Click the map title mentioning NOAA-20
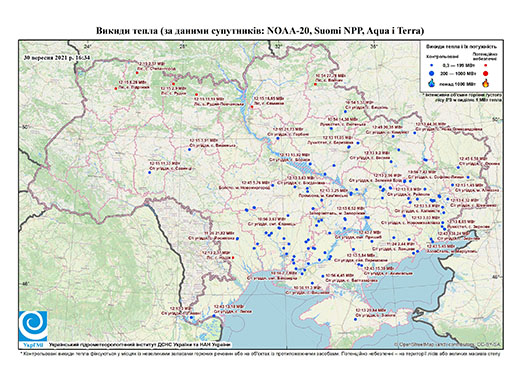 coord(260,31)
